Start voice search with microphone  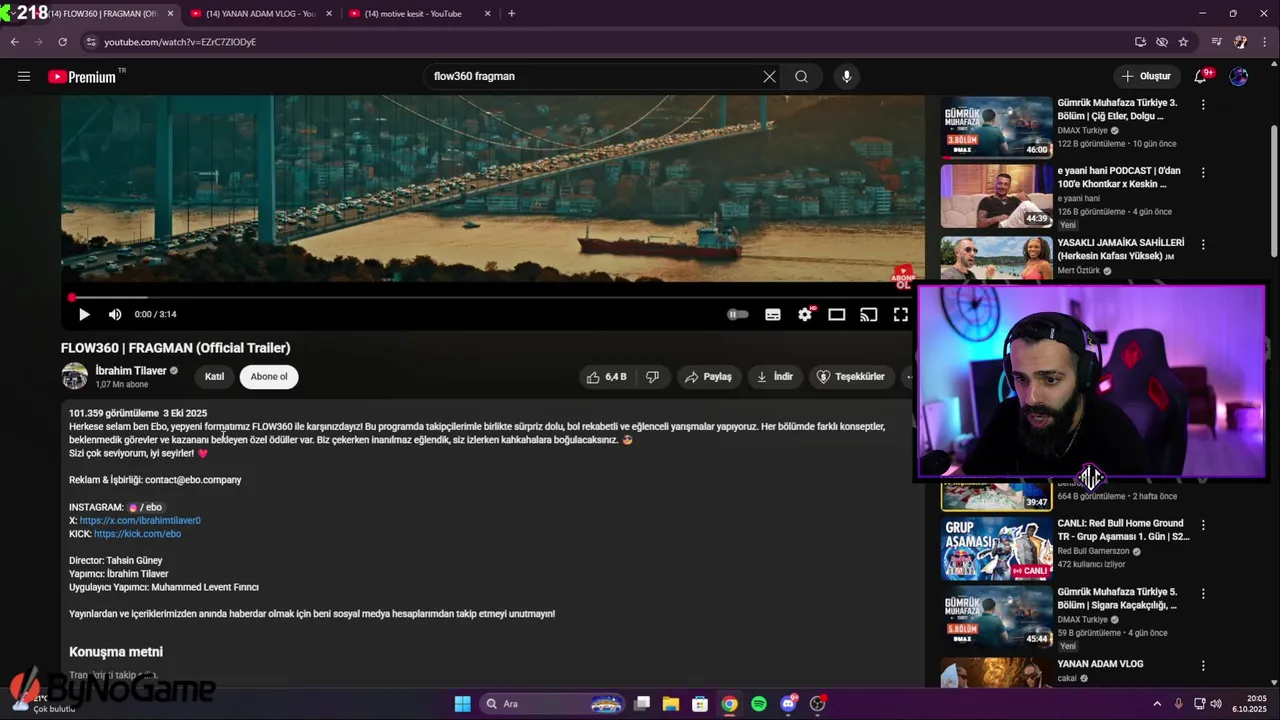[x=846, y=76]
